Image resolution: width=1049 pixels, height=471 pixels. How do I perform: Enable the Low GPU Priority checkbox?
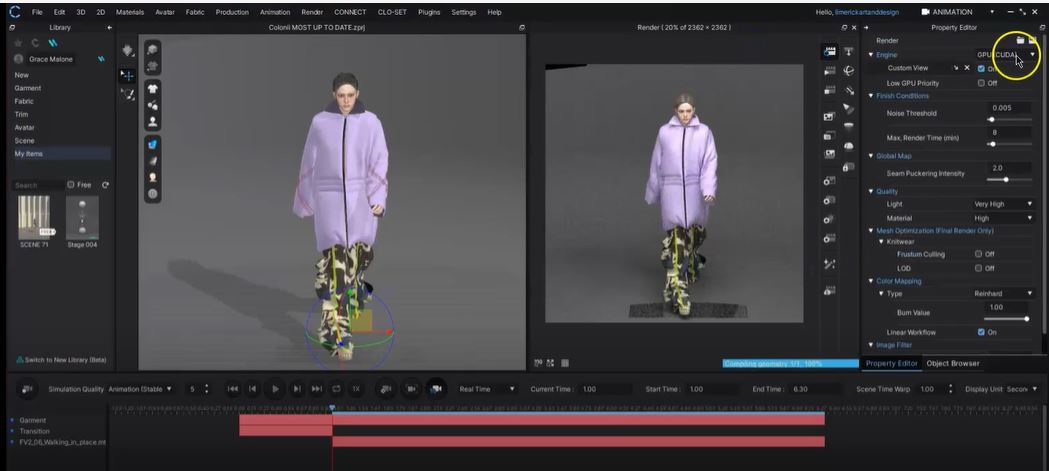(980, 83)
